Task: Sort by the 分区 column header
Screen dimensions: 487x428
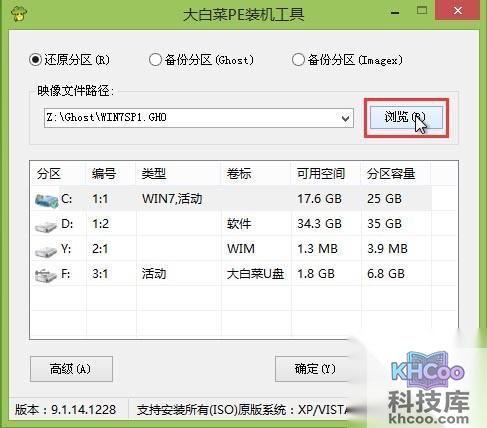Action: coord(49,174)
